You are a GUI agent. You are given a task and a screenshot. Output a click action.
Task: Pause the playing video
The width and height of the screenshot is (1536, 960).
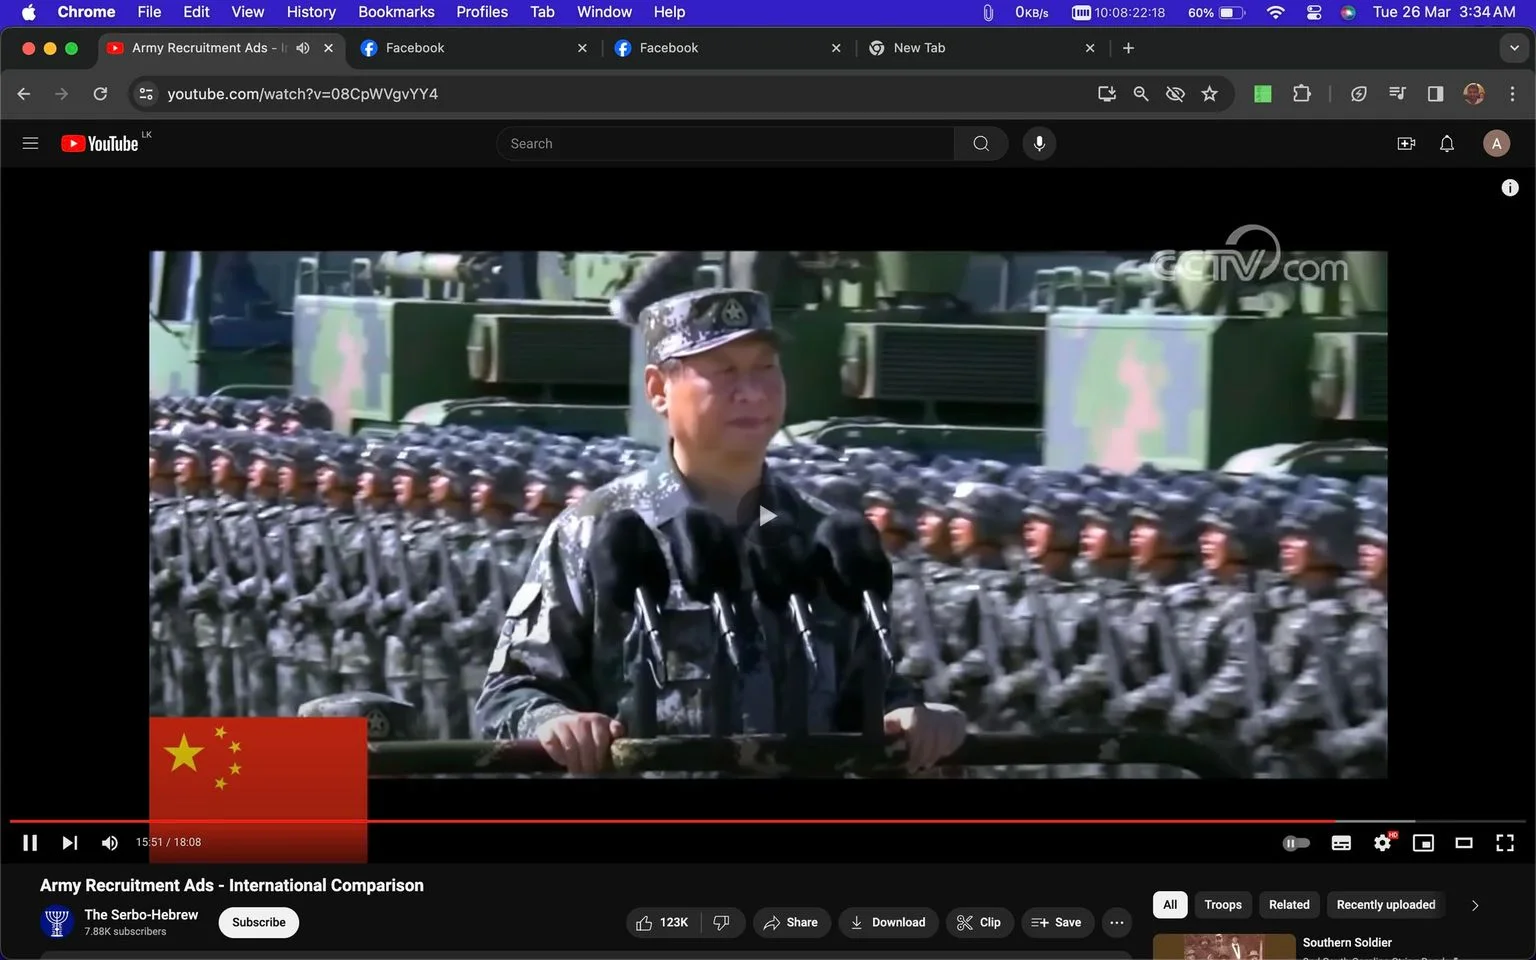[x=30, y=843]
